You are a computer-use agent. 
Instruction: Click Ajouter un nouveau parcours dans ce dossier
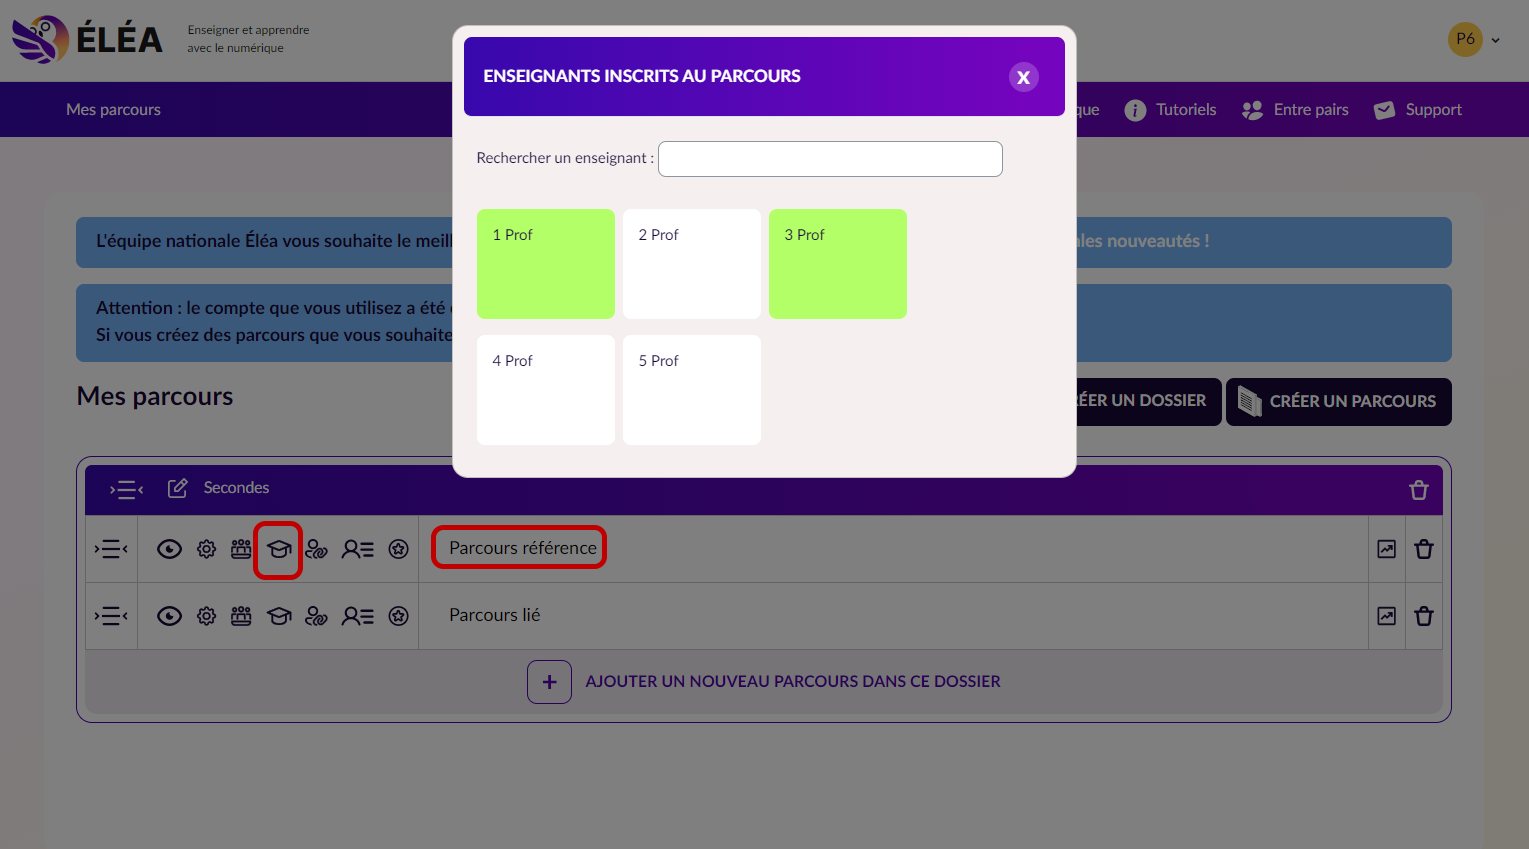point(793,682)
